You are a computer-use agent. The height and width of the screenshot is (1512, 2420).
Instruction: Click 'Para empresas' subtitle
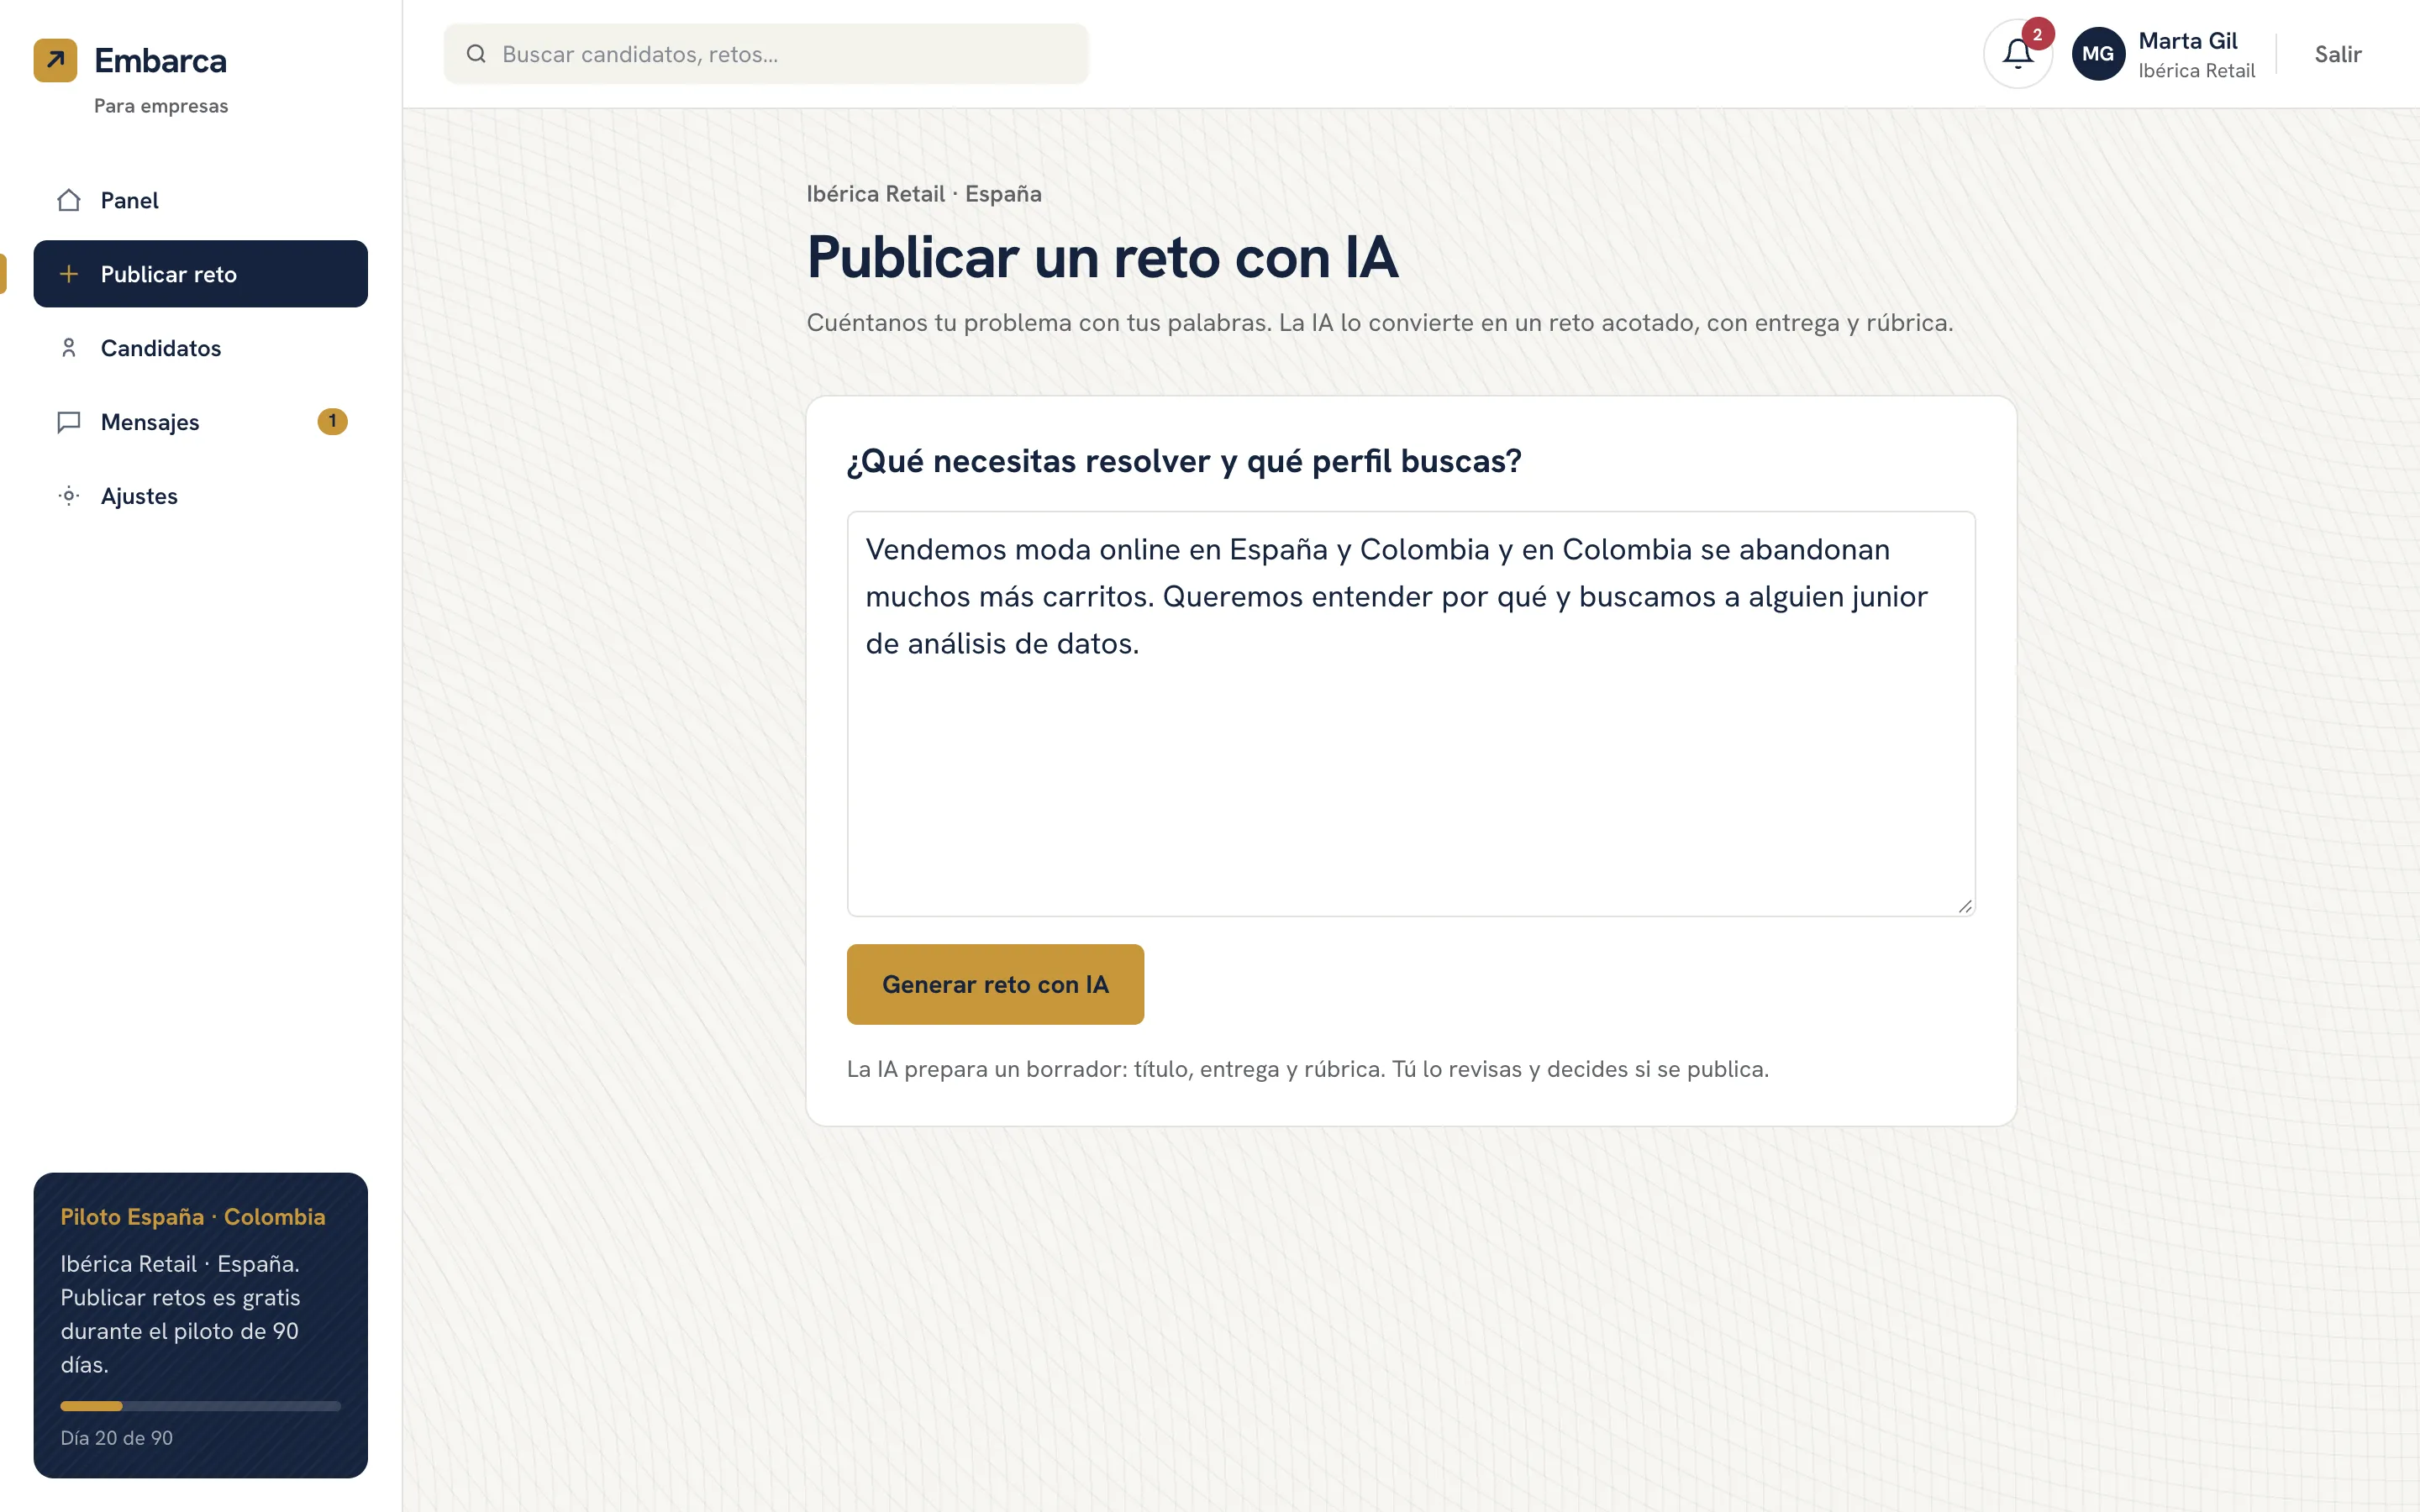(x=161, y=106)
